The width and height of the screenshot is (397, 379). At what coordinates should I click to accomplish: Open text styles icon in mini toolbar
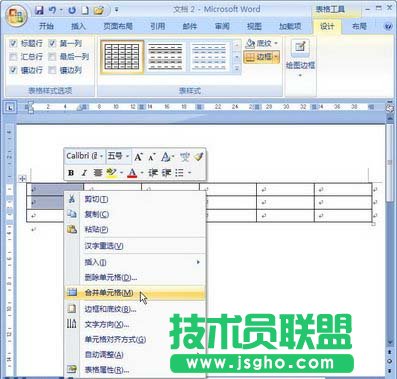pyautogui.click(x=166, y=157)
